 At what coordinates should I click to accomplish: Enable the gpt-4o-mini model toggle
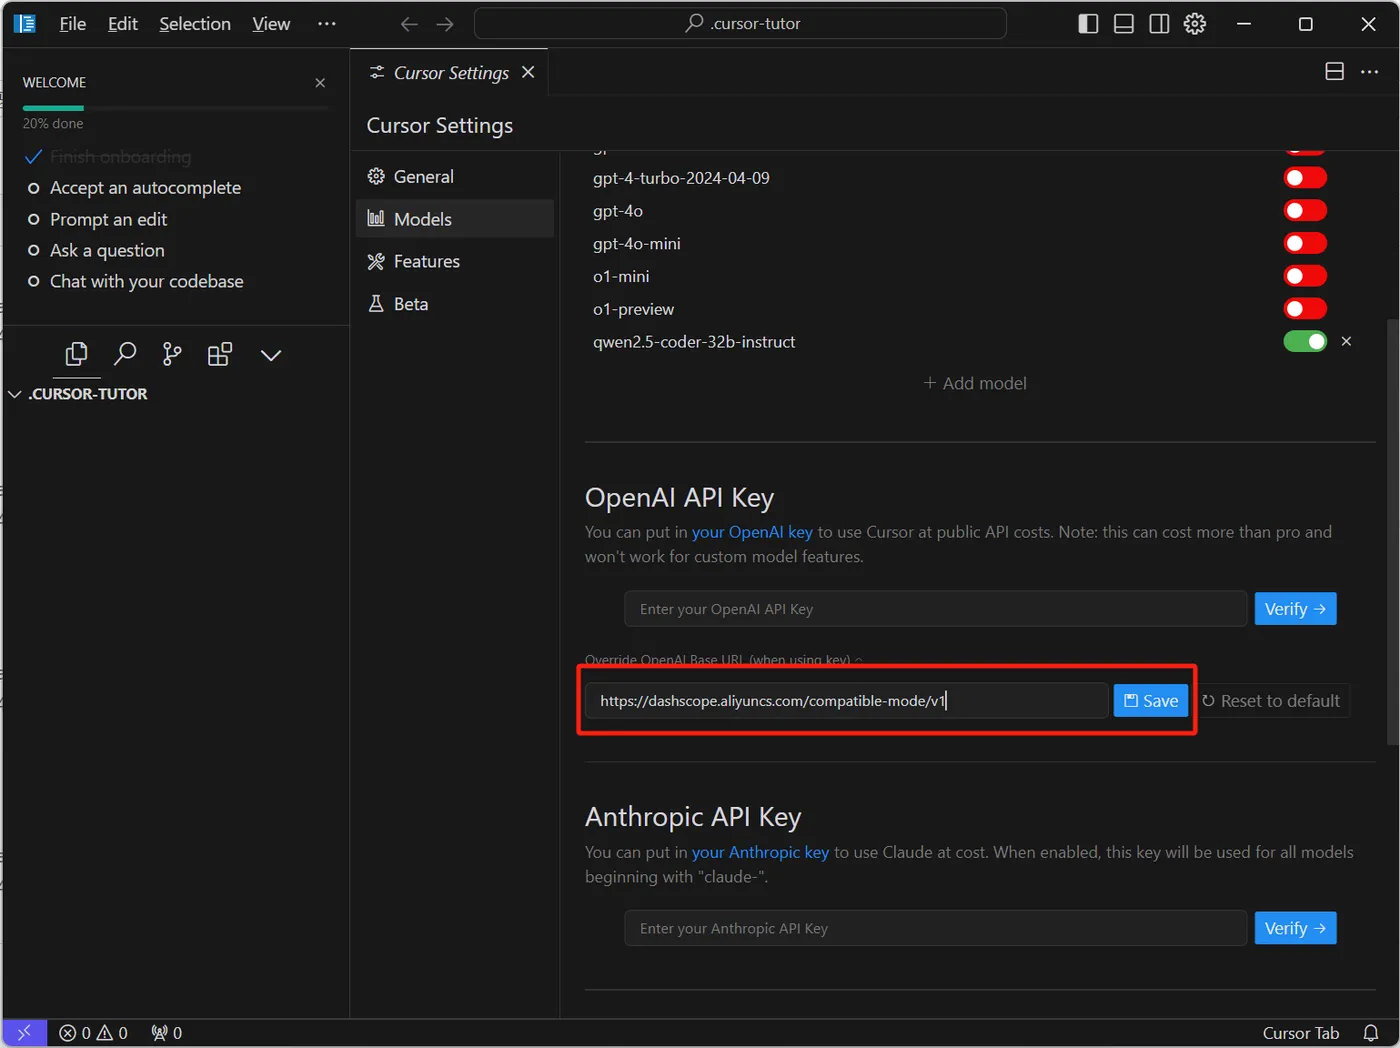(x=1305, y=243)
